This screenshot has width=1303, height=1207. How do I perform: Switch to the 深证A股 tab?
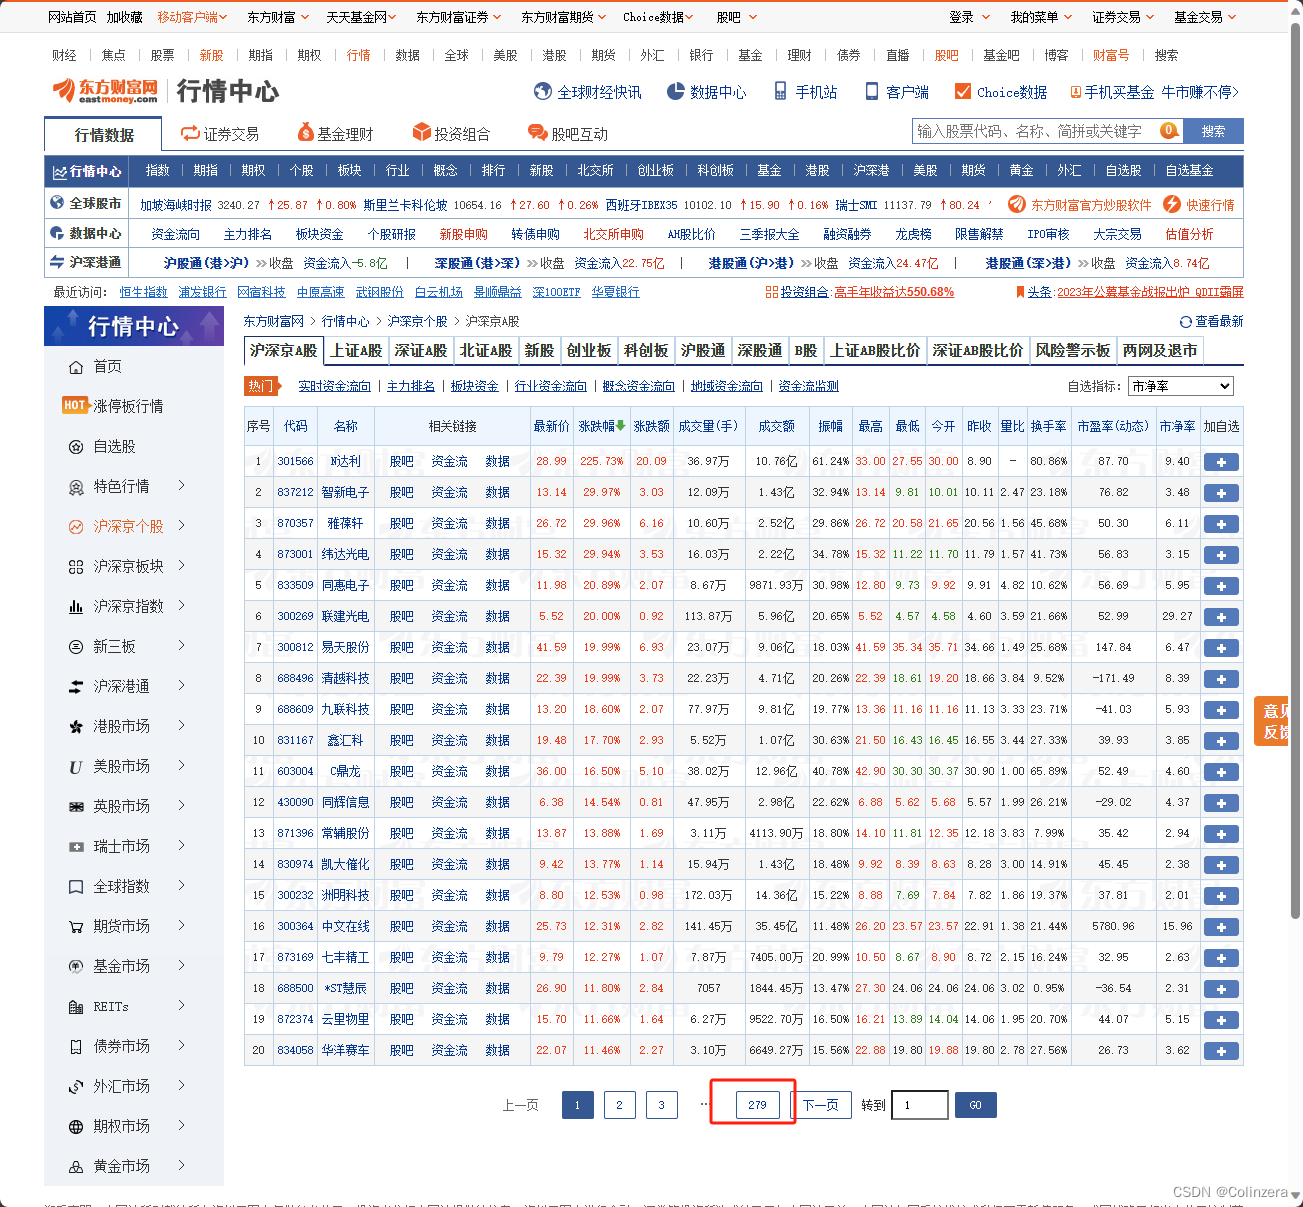pyautogui.click(x=421, y=351)
